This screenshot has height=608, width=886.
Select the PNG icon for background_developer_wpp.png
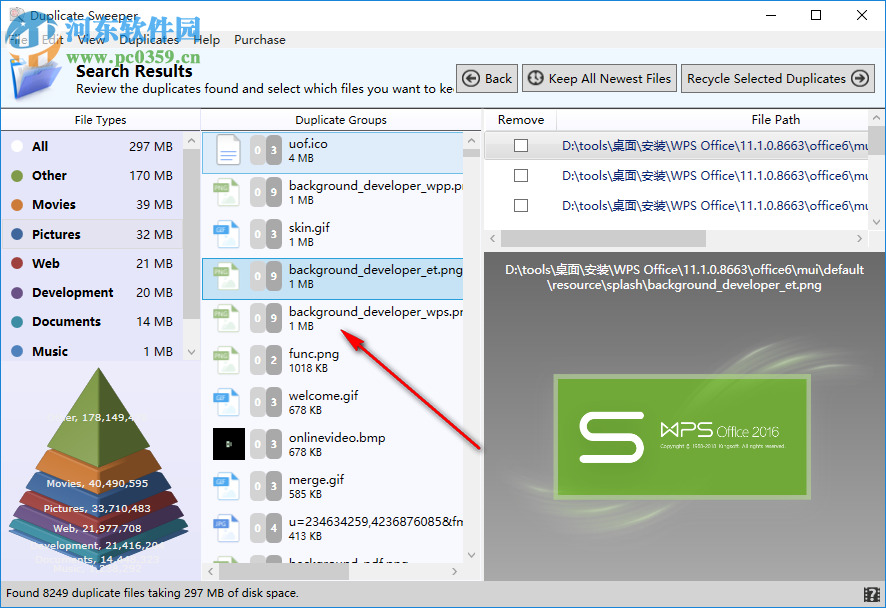point(228,192)
